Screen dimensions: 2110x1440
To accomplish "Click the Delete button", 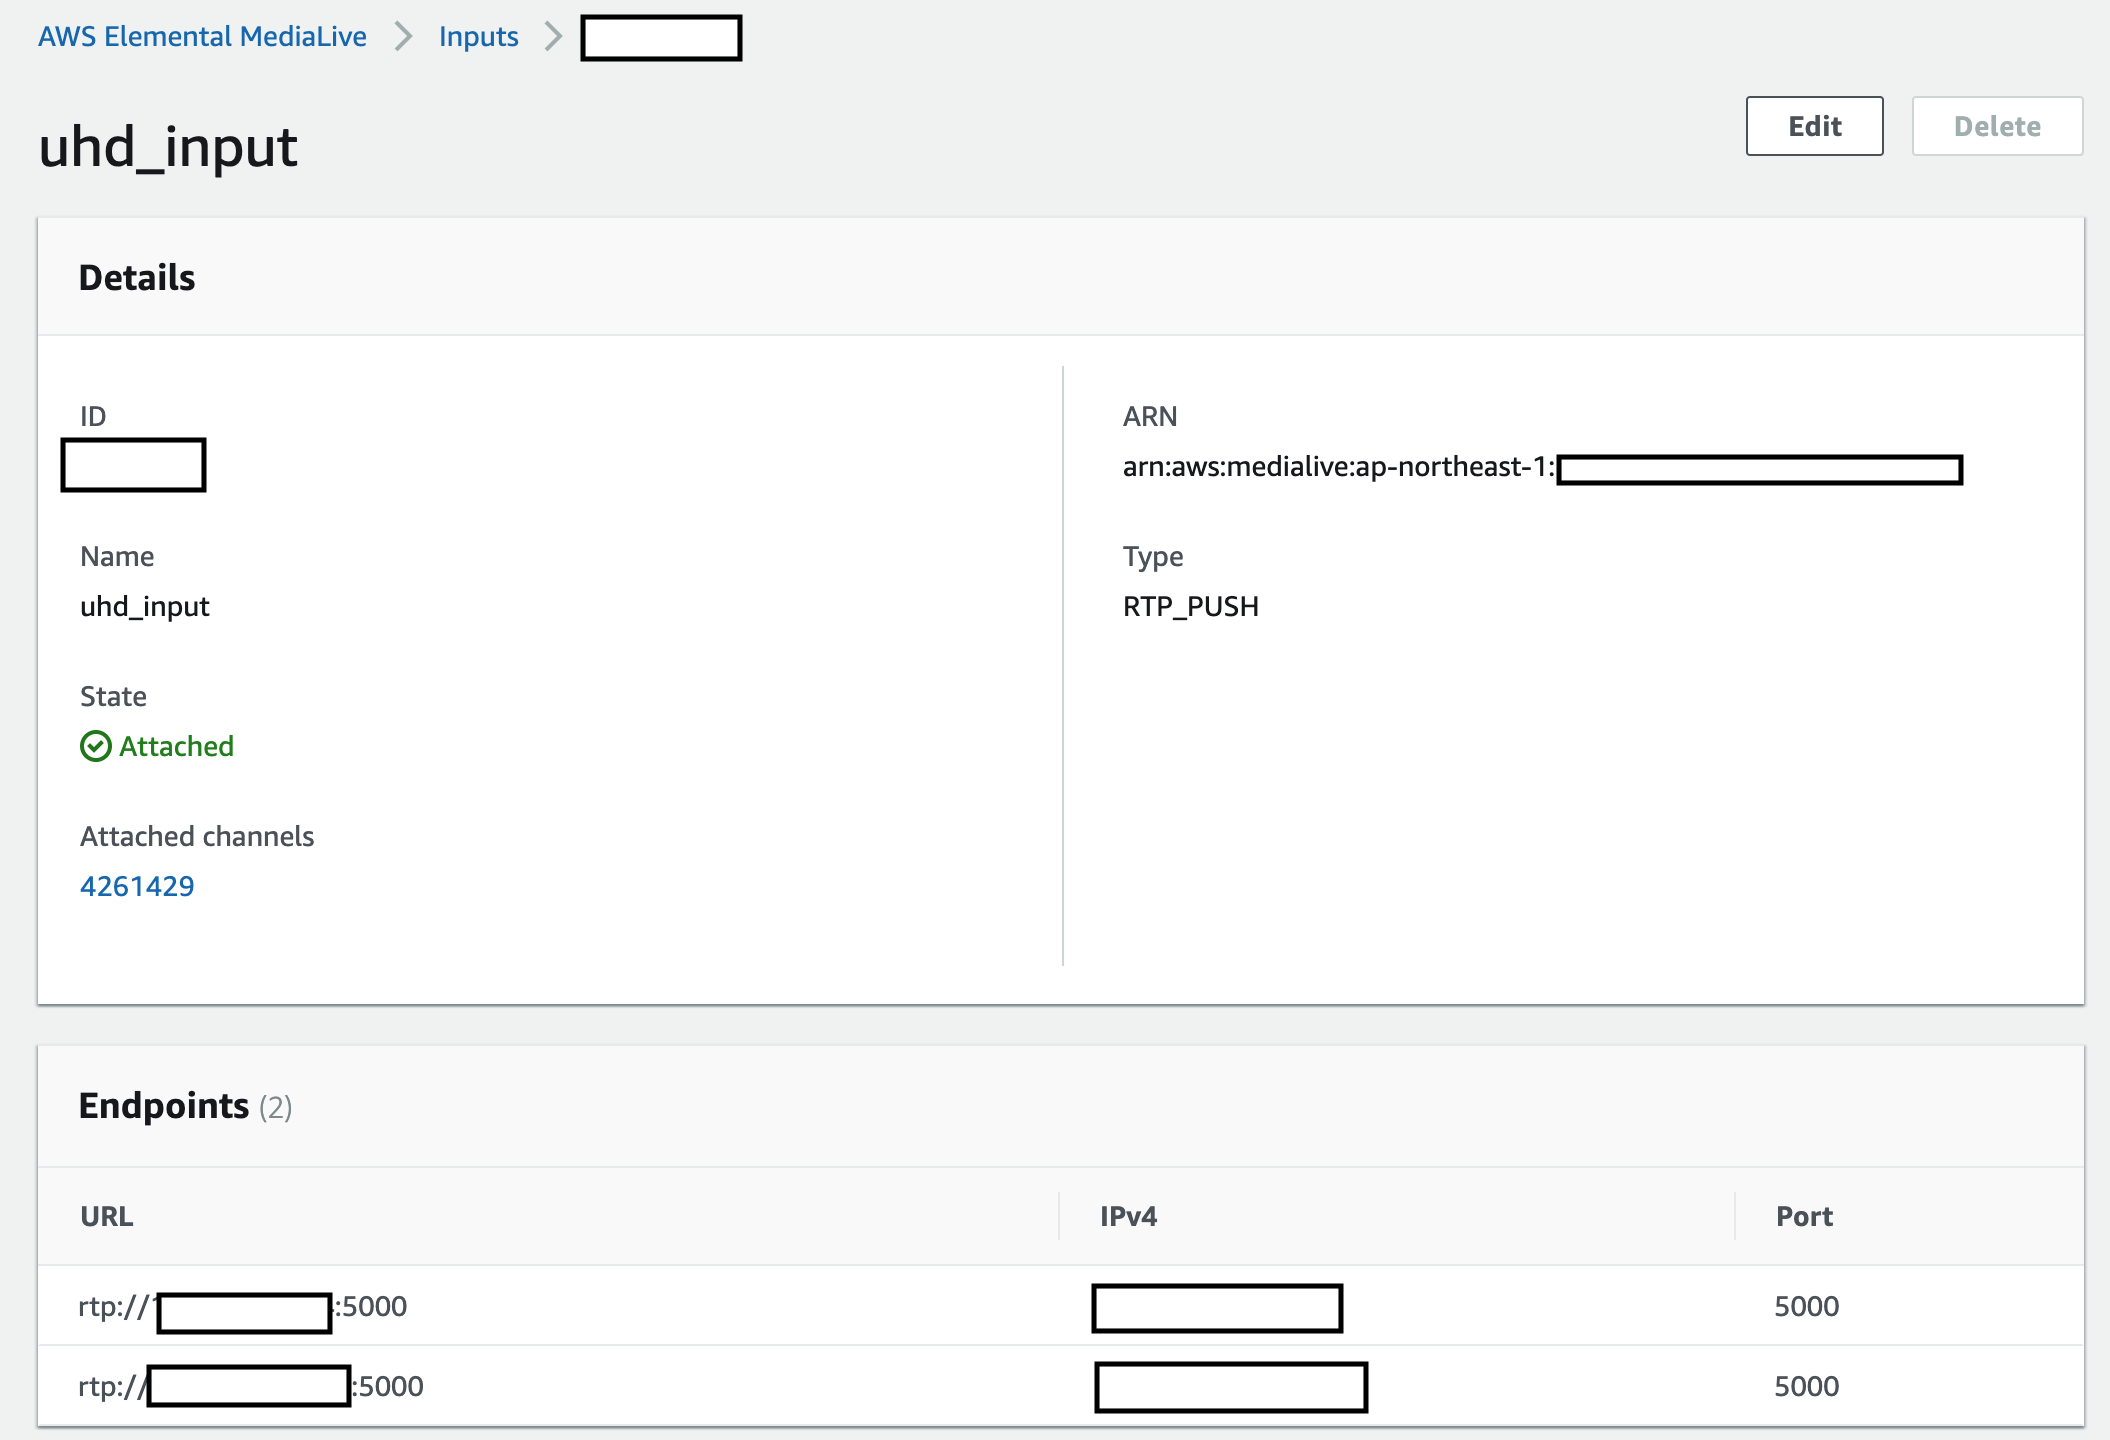I will click(x=1997, y=126).
